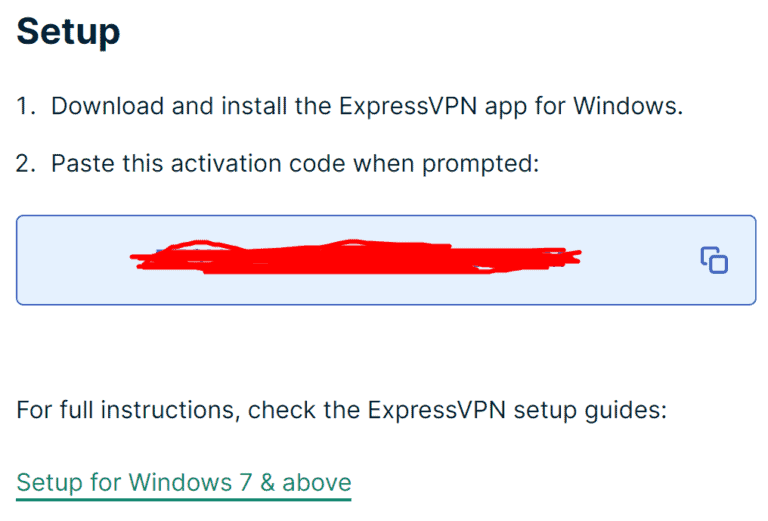Copy the activation code with the copy icon
This screenshot has width=768, height=521.
click(x=713, y=260)
